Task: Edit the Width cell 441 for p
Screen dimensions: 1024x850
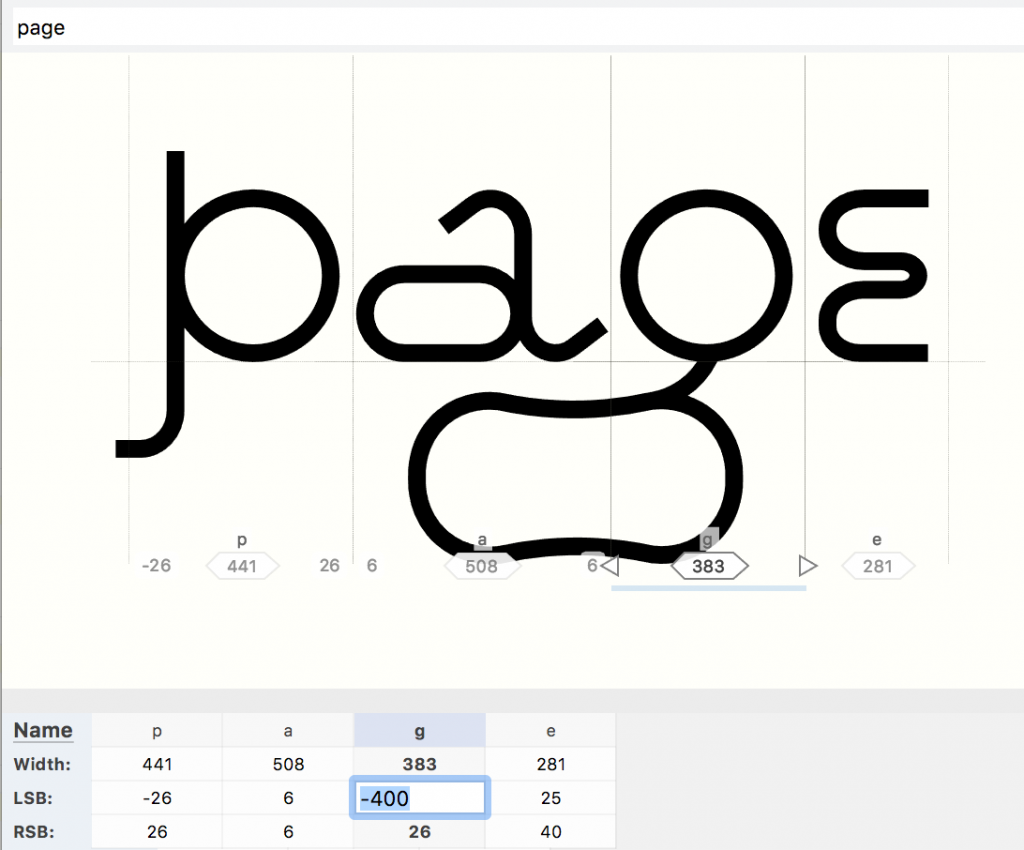Action: [157, 765]
